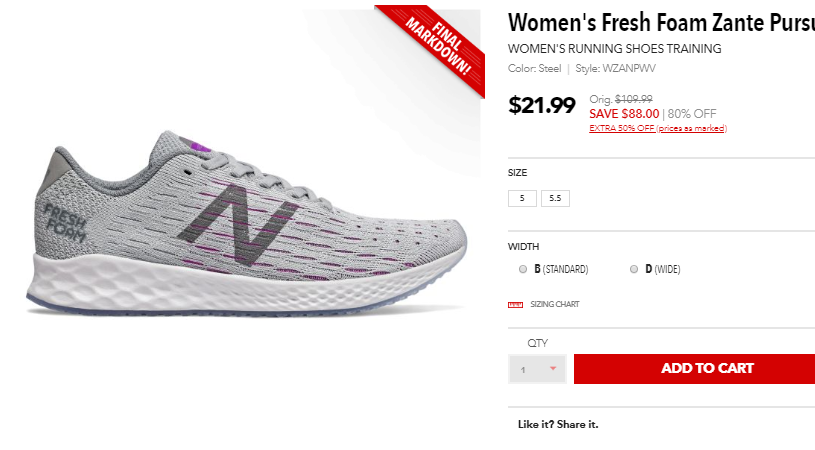815x450 pixels.
Task: Click the $21.99 sale price
Action: click(x=542, y=105)
